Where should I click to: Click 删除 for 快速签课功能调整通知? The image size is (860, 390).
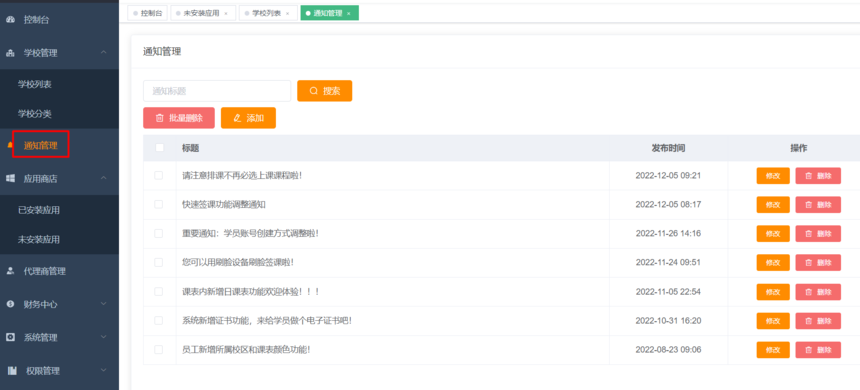(818, 205)
